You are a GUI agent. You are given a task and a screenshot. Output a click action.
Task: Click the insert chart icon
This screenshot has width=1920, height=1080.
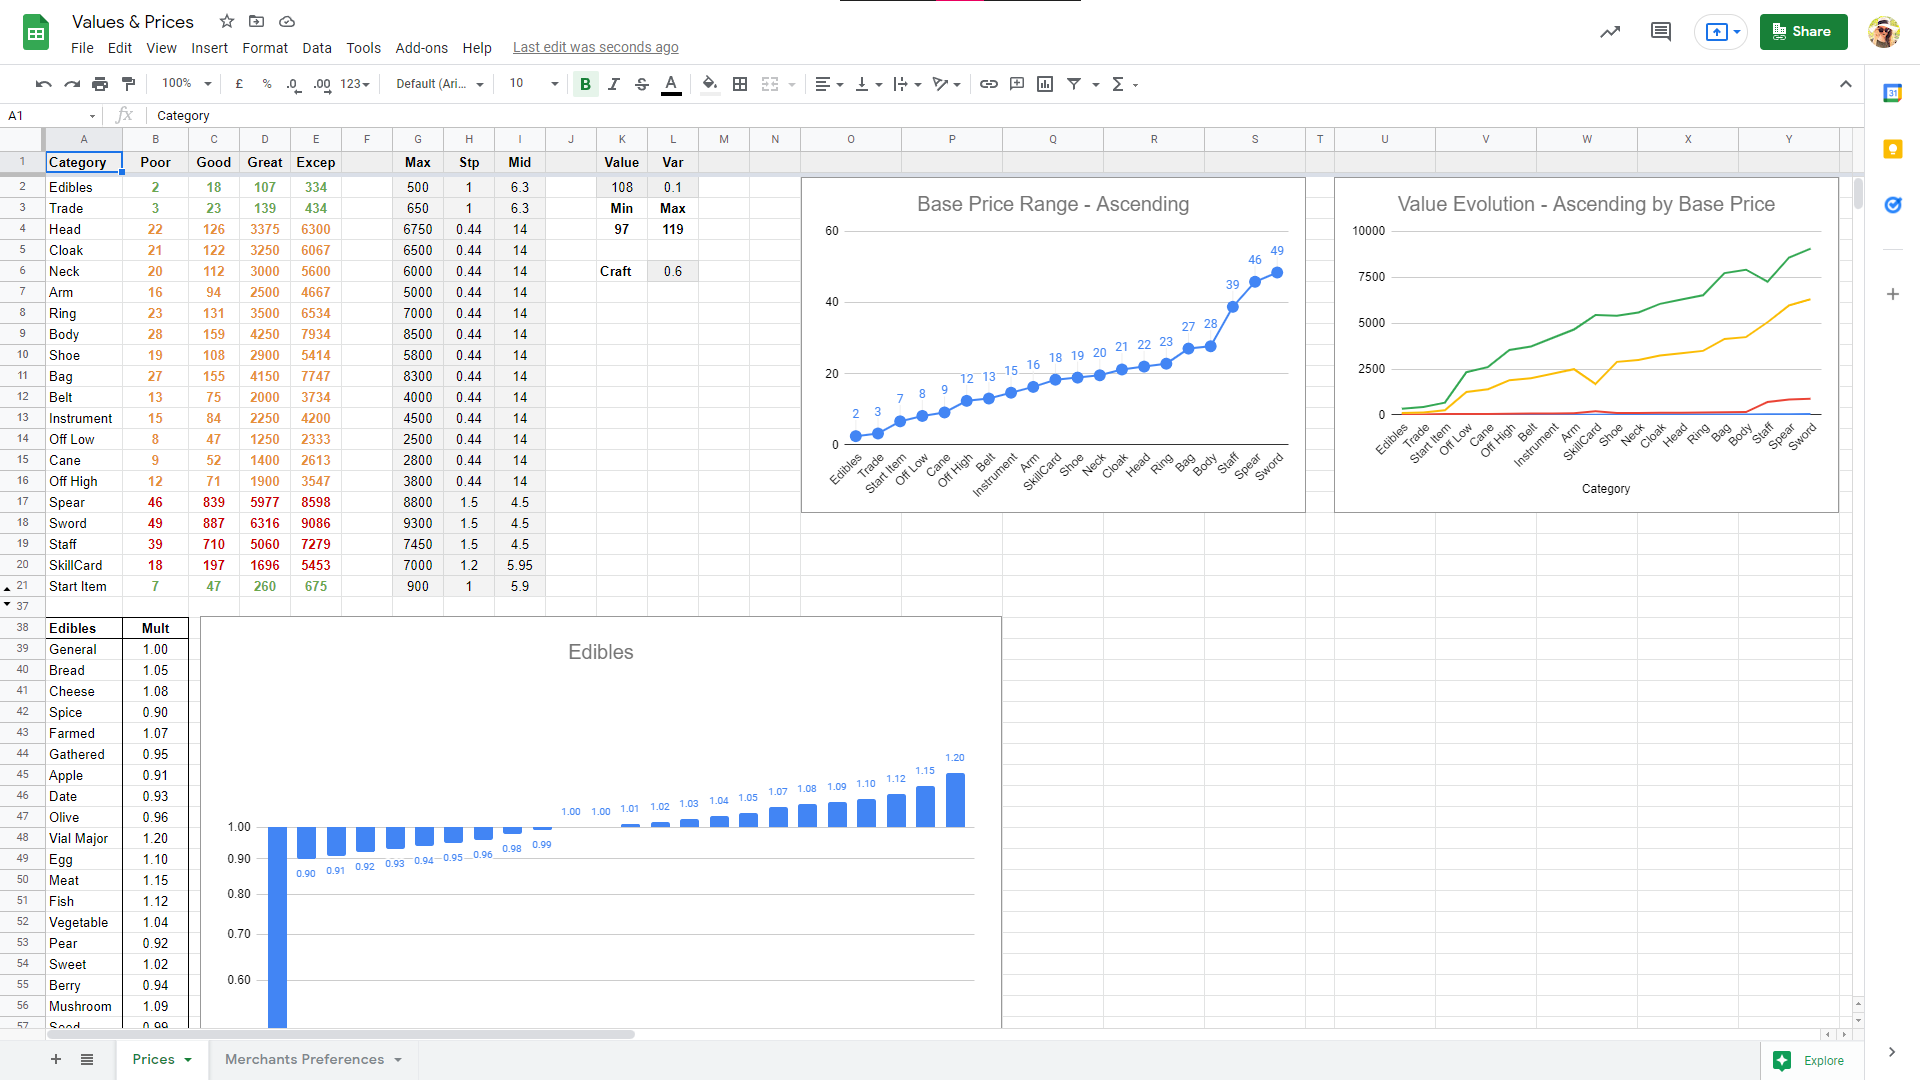(x=1045, y=84)
